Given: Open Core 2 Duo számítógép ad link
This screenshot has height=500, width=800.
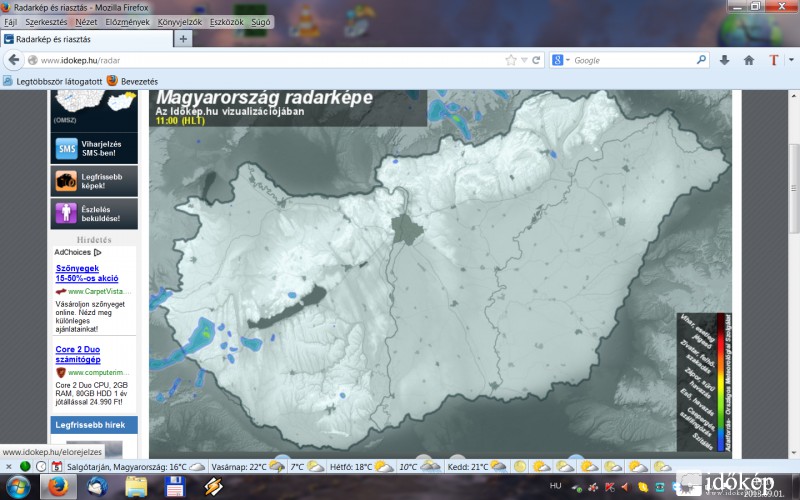Looking at the screenshot, I should [x=78, y=354].
